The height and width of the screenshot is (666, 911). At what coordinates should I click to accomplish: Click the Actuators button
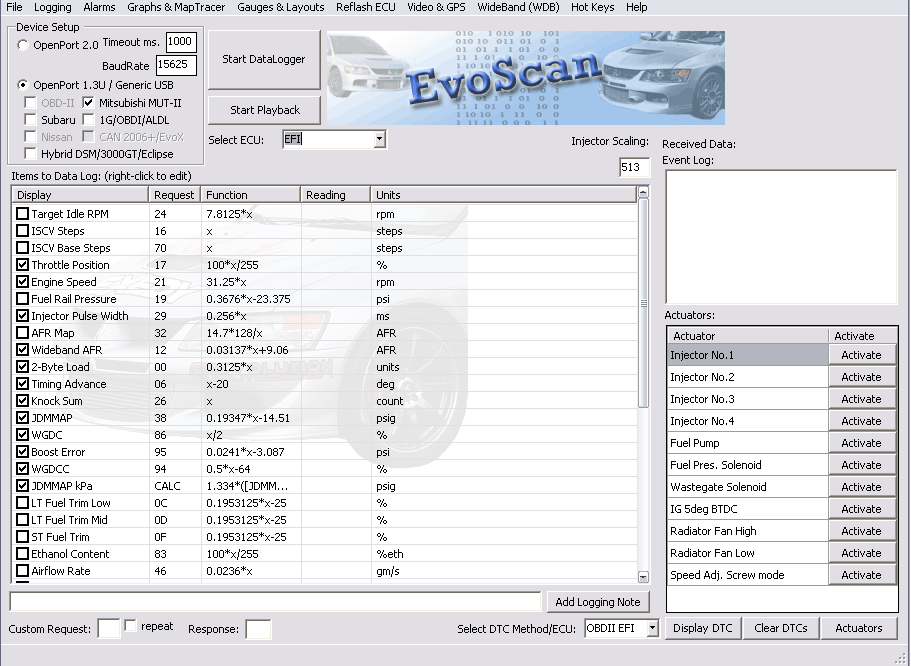click(x=859, y=628)
